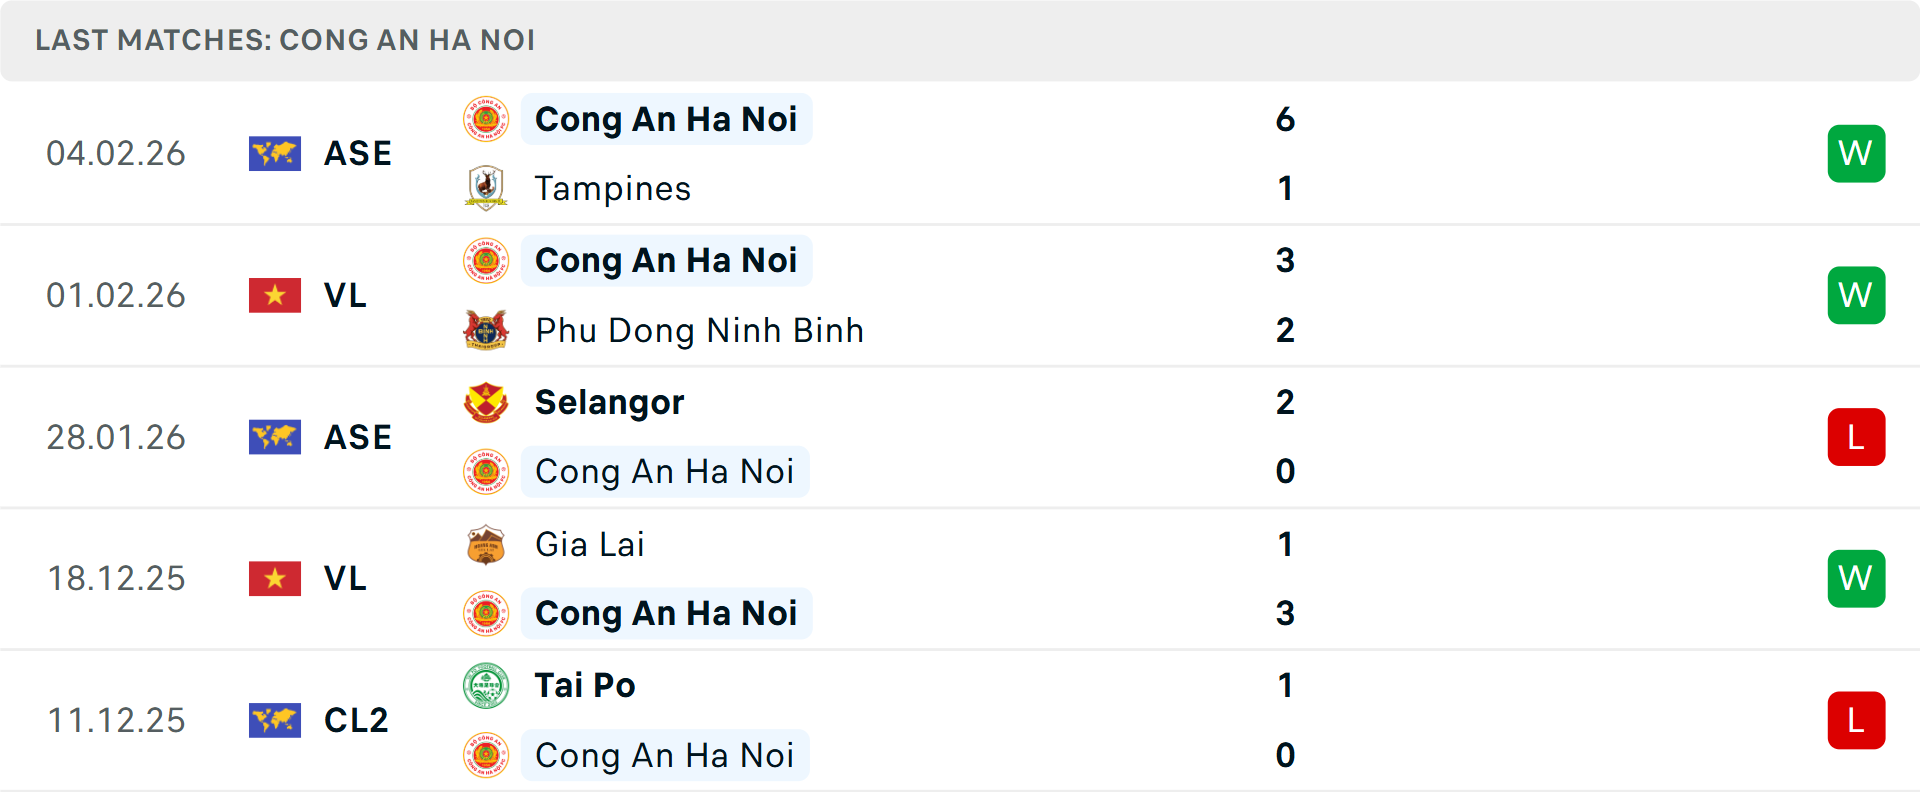This screenshot has width=1920, height=792.
Task: Select the VL competition label on 18.12.25
Action: 345,578
